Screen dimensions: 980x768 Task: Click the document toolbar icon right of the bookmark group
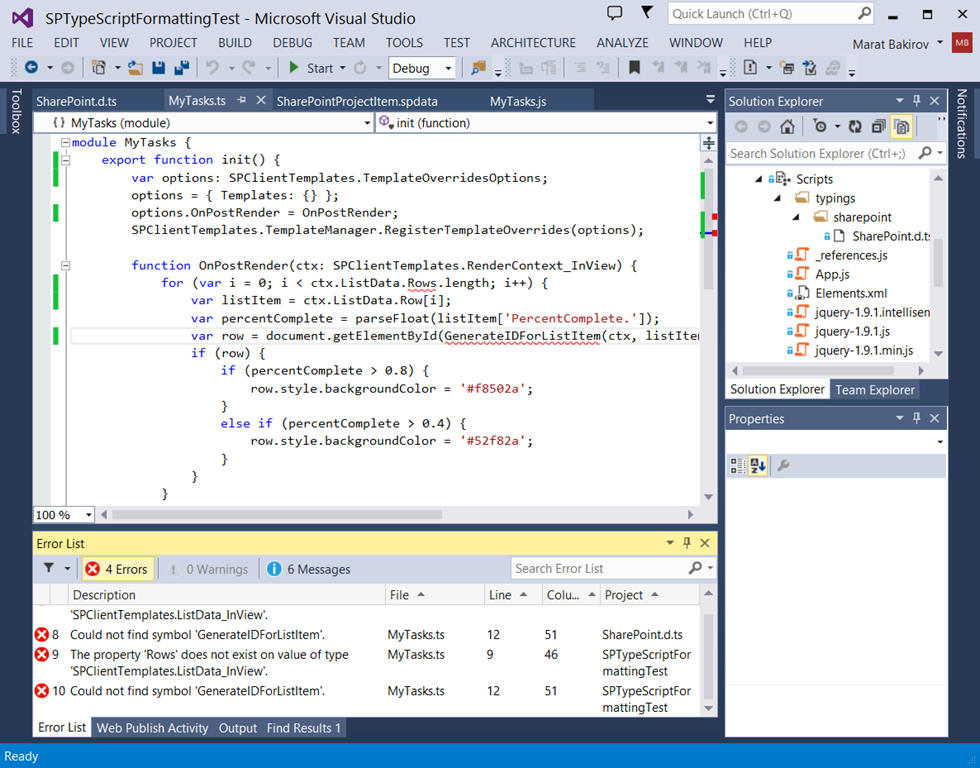[750, 67]
